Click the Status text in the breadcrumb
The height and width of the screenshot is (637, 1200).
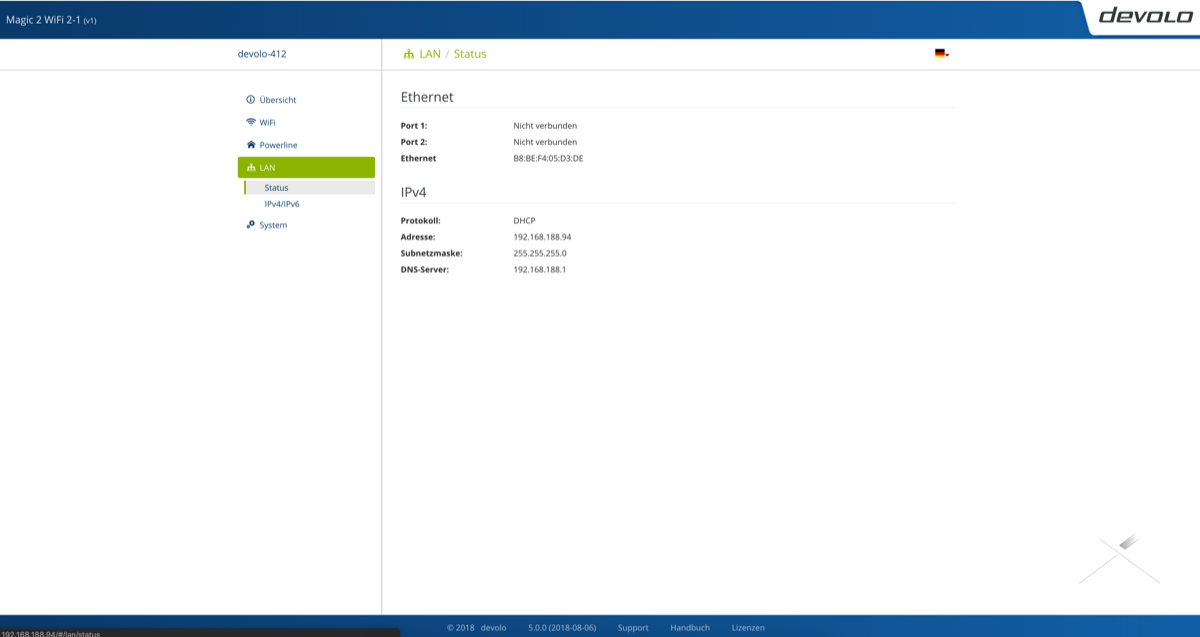[x=470, y=54]
